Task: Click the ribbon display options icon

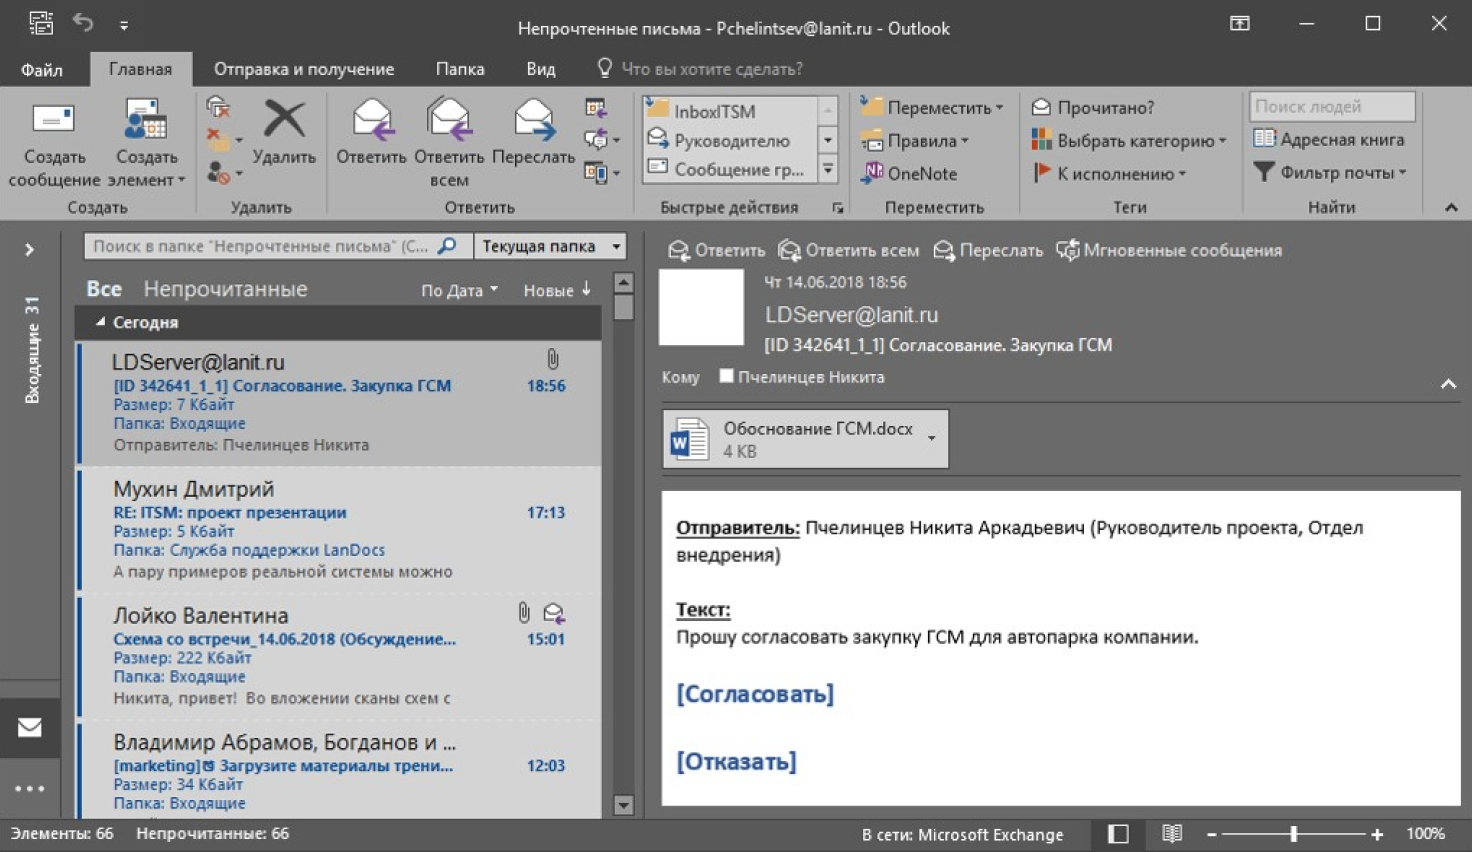Action: tap(1240, 23)
